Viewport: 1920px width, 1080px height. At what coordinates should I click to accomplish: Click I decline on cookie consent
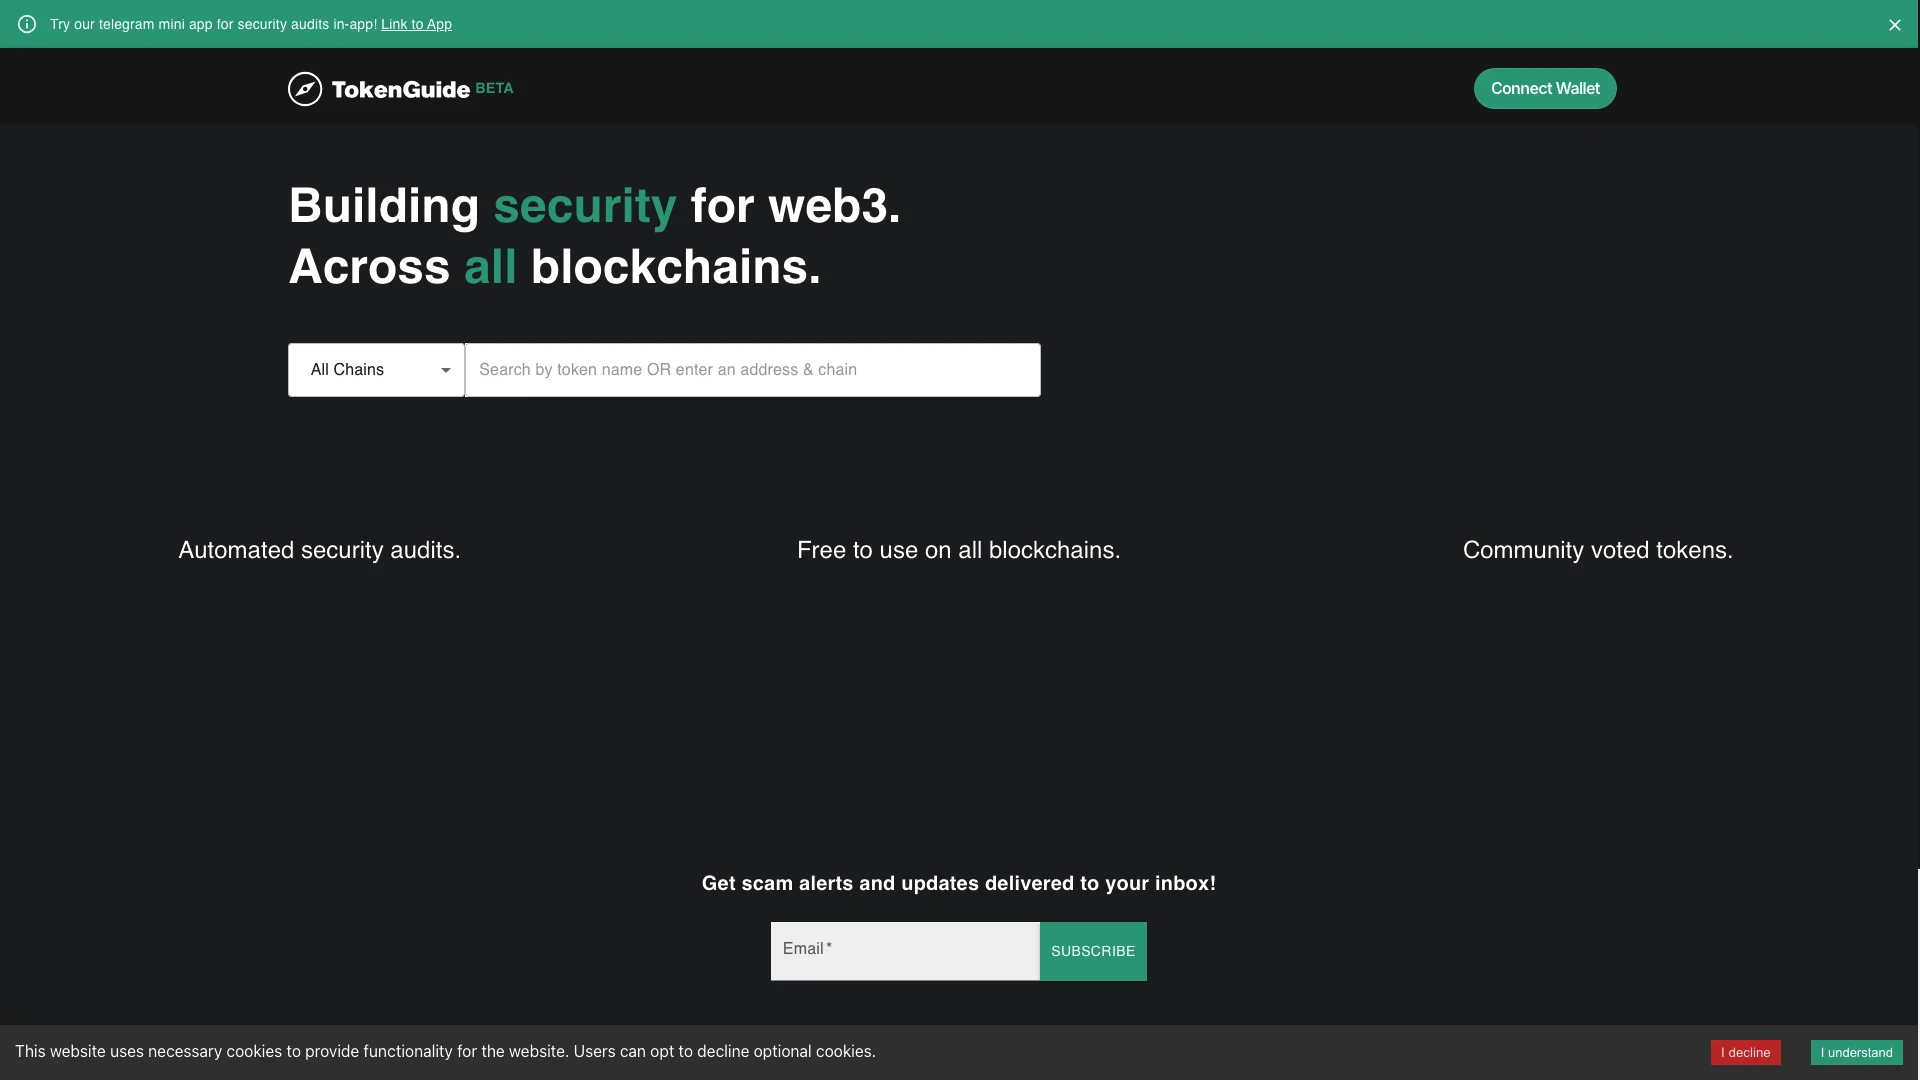(x=1745, y=1052)
